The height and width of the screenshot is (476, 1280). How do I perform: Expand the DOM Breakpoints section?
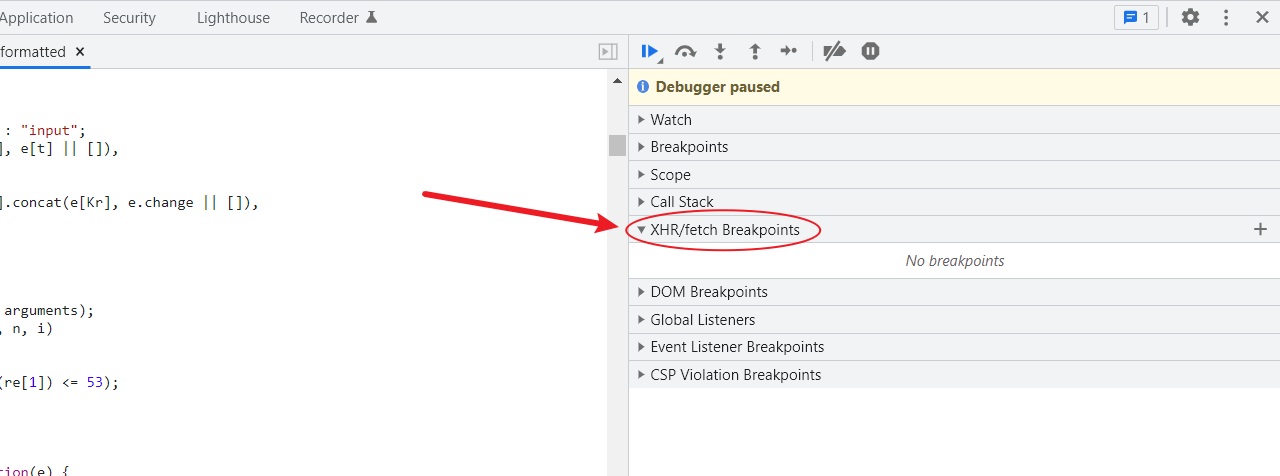pos(954,292)
